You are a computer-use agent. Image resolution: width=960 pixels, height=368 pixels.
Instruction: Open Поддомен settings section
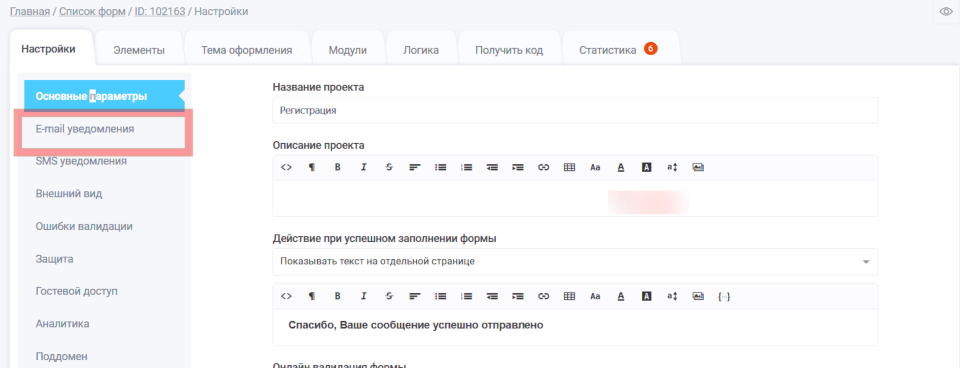[x=61, y=356]
